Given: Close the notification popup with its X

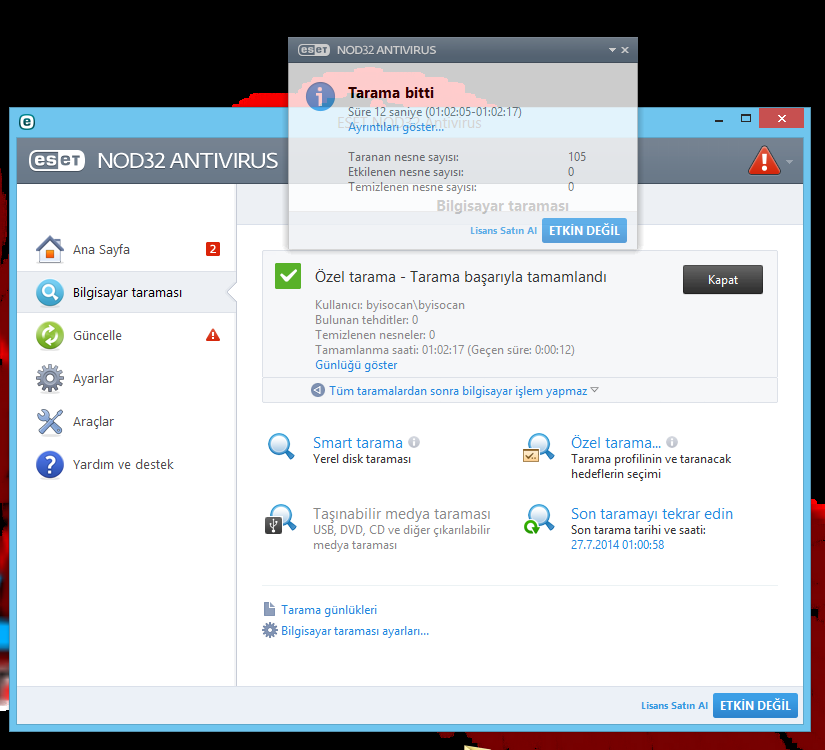Looking at the screenshot, I should [625, 50].
